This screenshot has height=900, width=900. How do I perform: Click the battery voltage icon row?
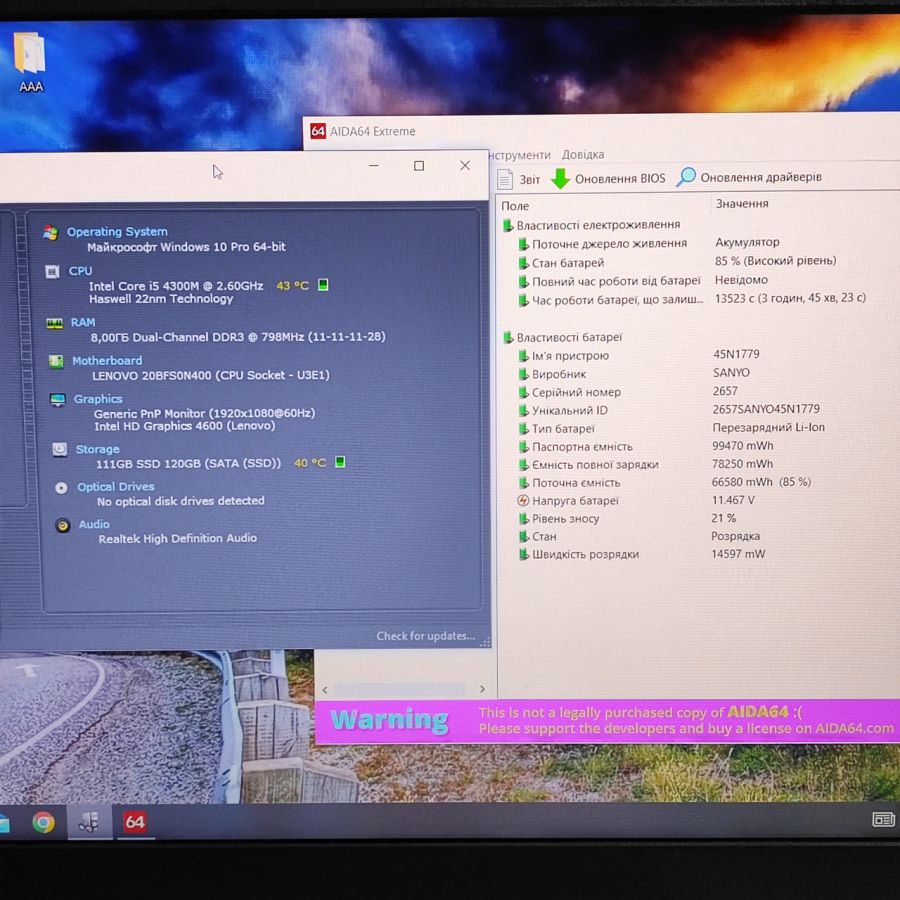click(635, 501)
